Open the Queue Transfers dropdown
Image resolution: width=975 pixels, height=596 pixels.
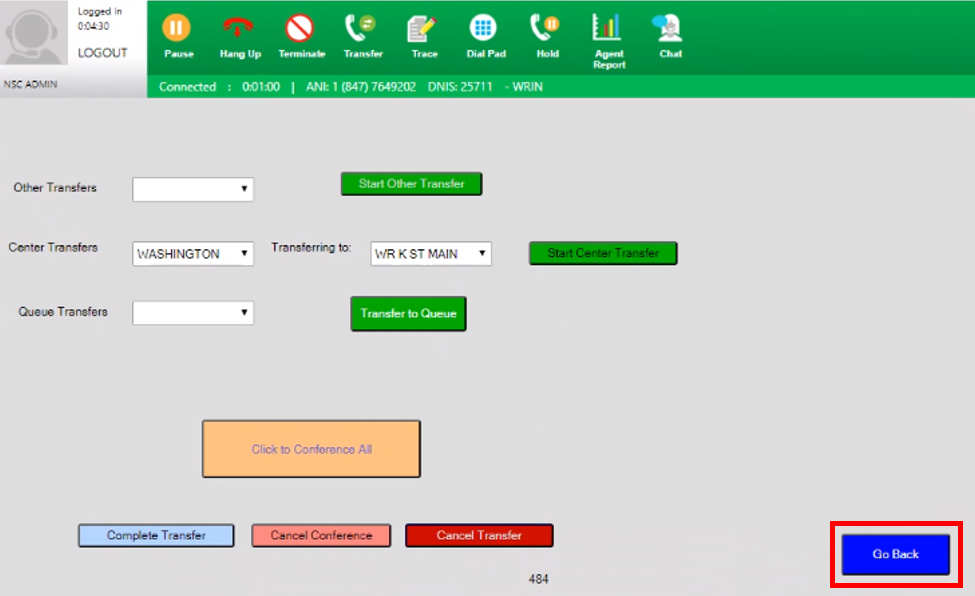(x=193, y=312)
